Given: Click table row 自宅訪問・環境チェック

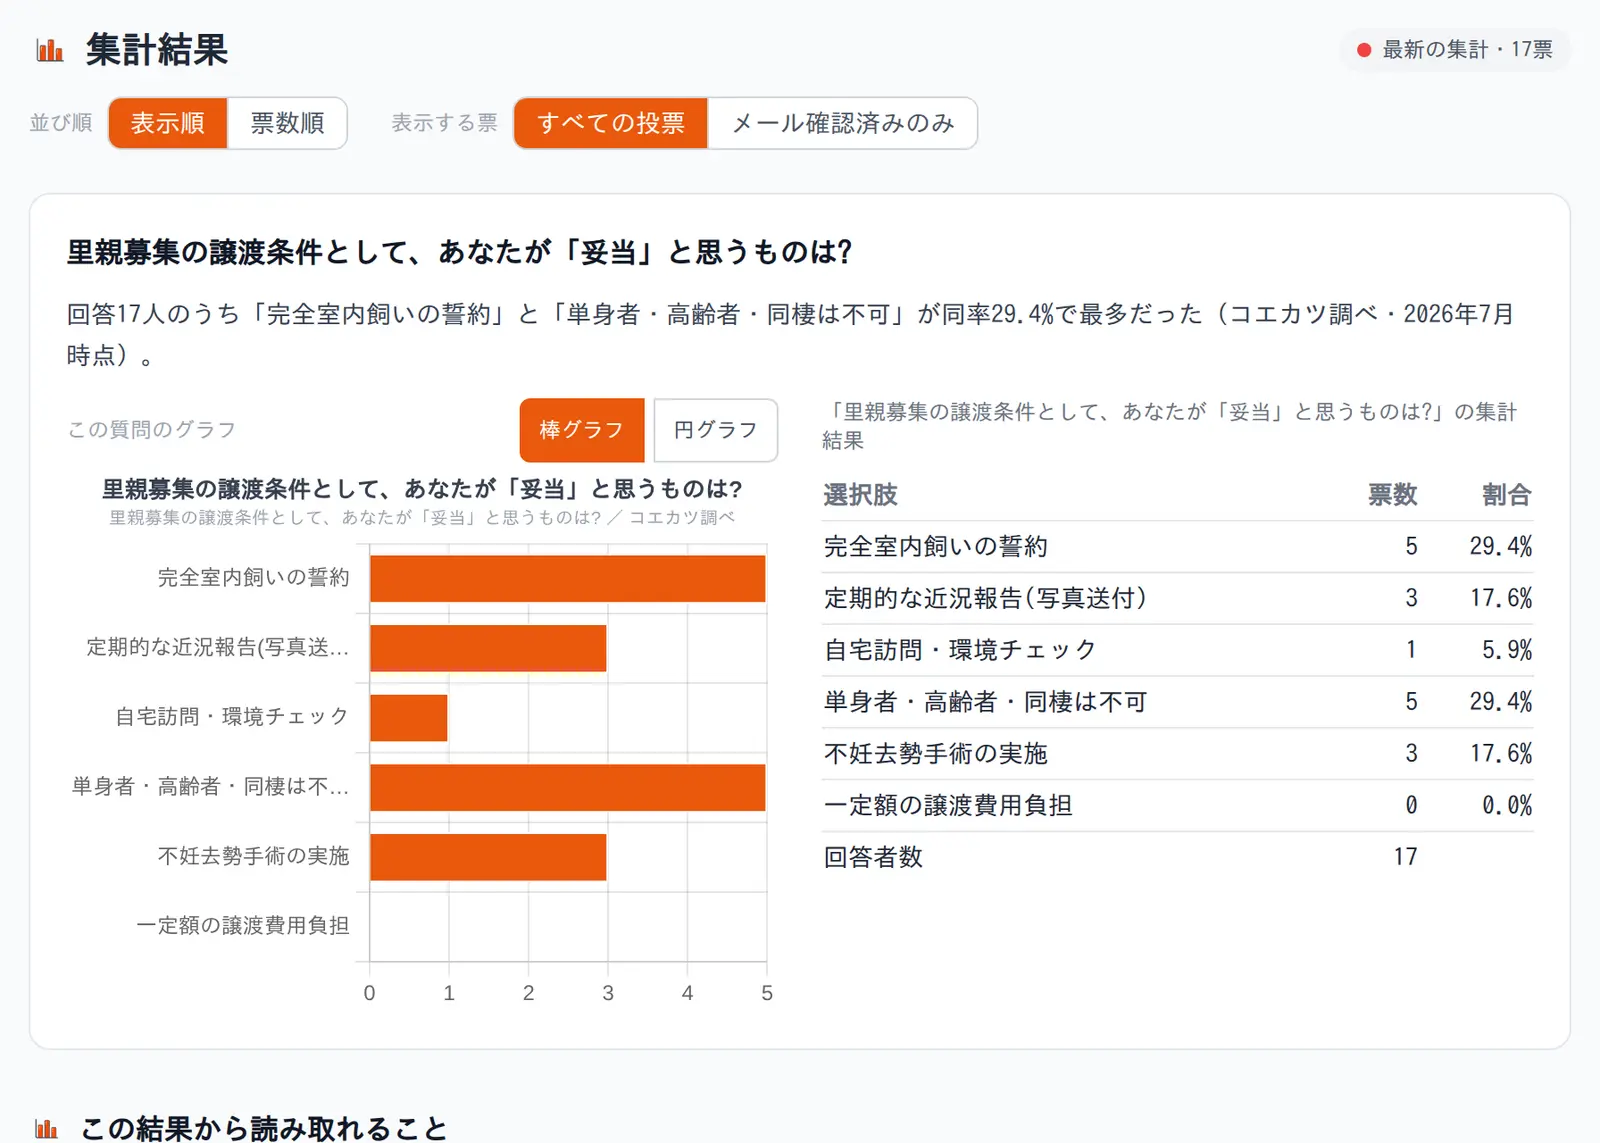Looking at the screenshot, I should (x=1177, y=650).
